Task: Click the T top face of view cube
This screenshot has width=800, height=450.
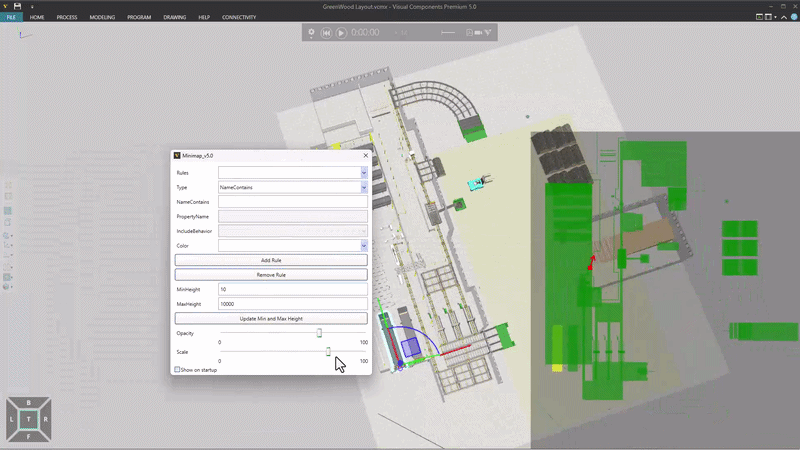Action: [28, 418]
